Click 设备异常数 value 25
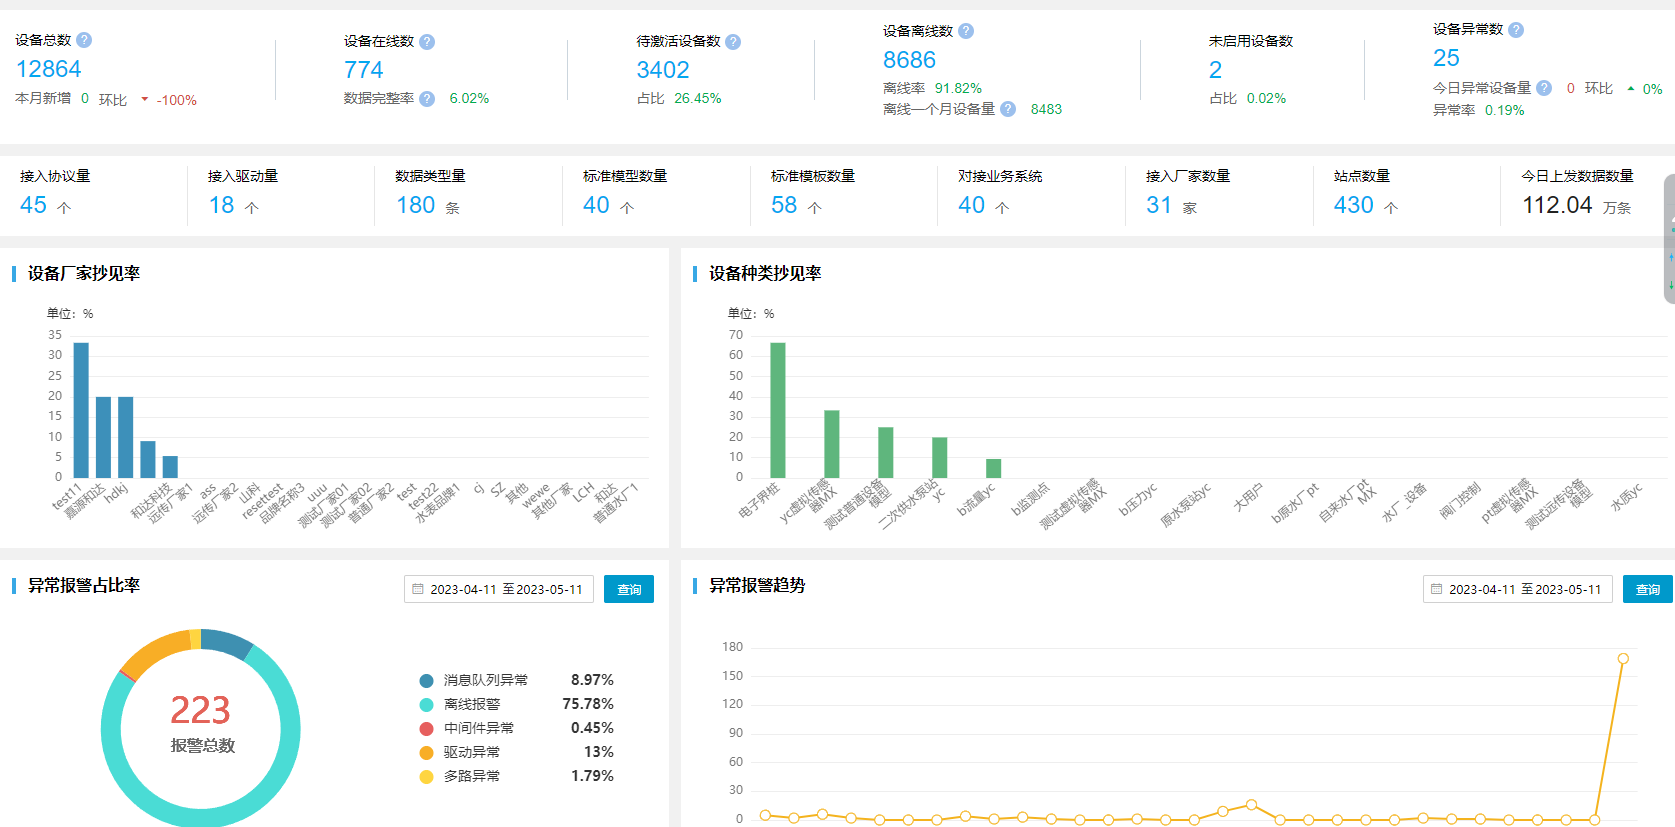Screen dimensions: 1675x827 (1446, 58)
